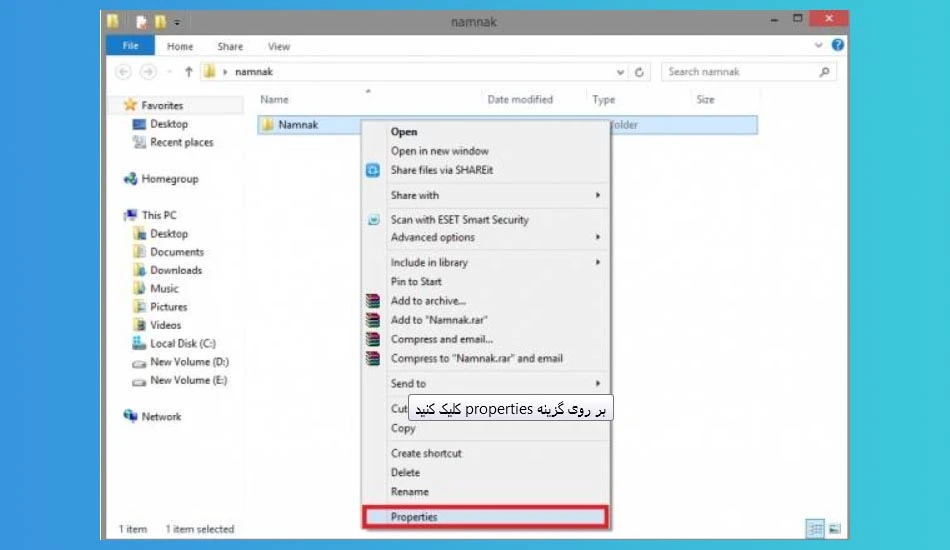Select Network in navigation pane
The image size is (950, 550).
[161, 417]
